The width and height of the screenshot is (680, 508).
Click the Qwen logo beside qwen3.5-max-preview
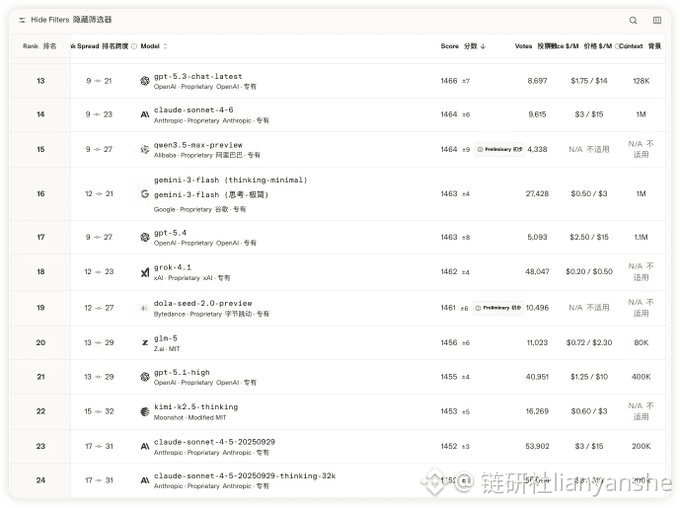pos(145,150)
